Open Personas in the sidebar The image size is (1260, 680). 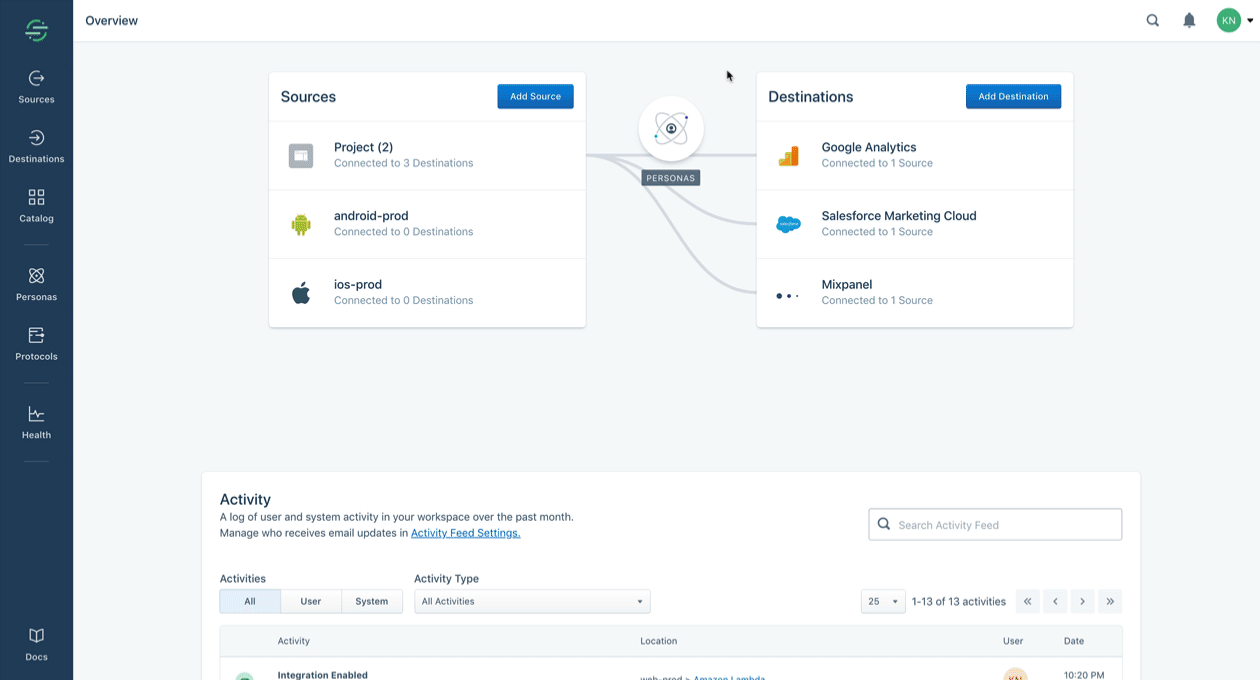click(36, 284)
